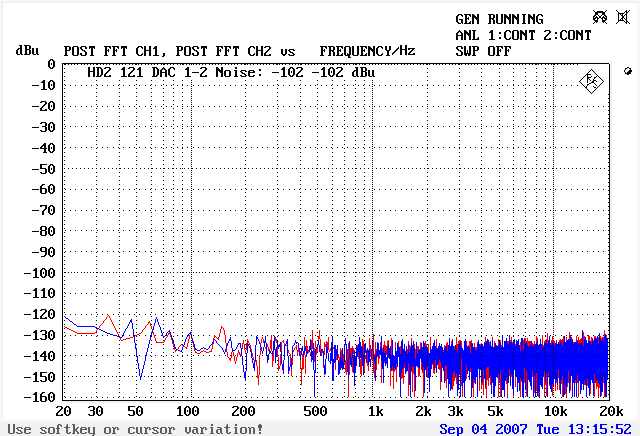This screenshot has height=436, width=640.
Task: Click the -80 y-axis label
Action: click(x=43, y=231)
